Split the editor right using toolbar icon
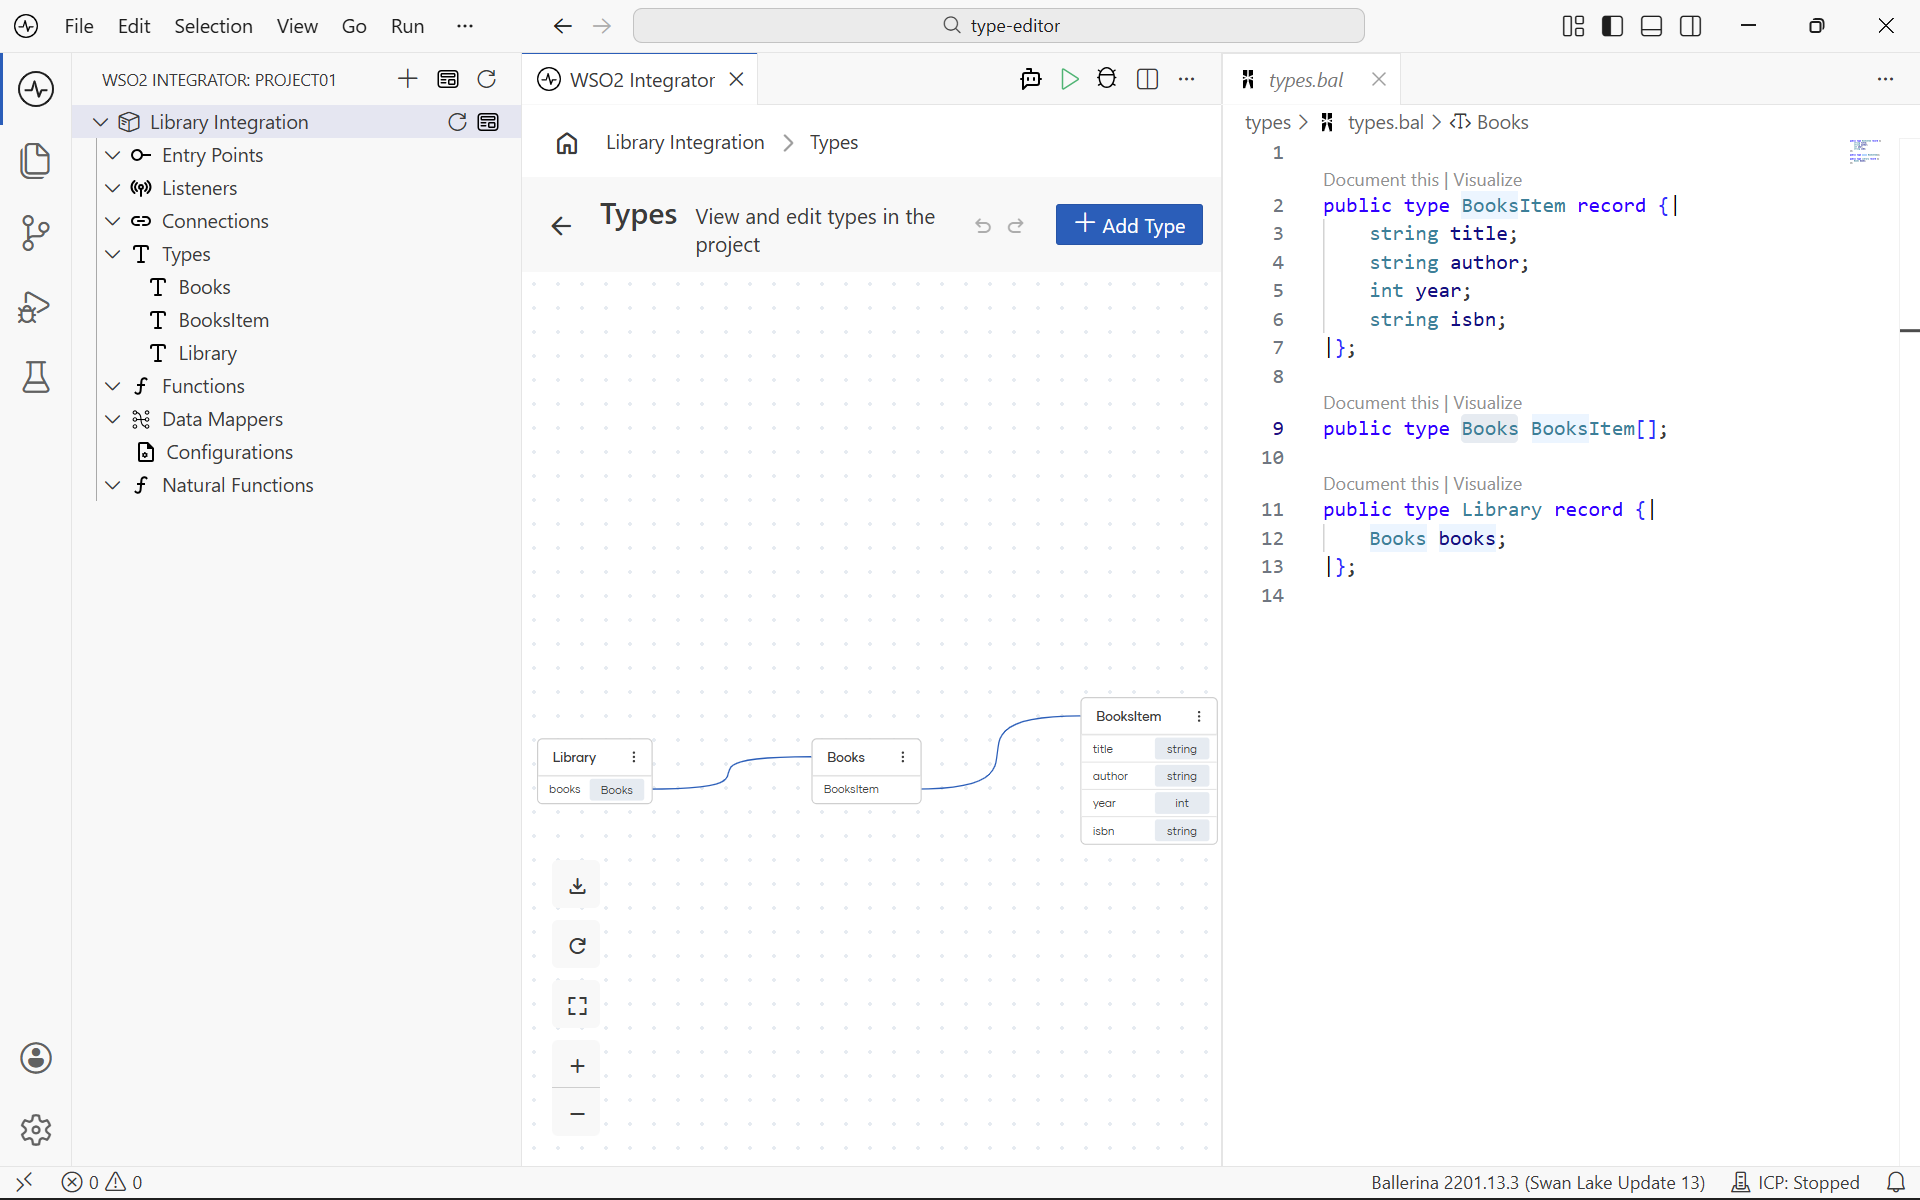The width and height of the screenshot is (1920, 1200). click(x=1148, y=79)
